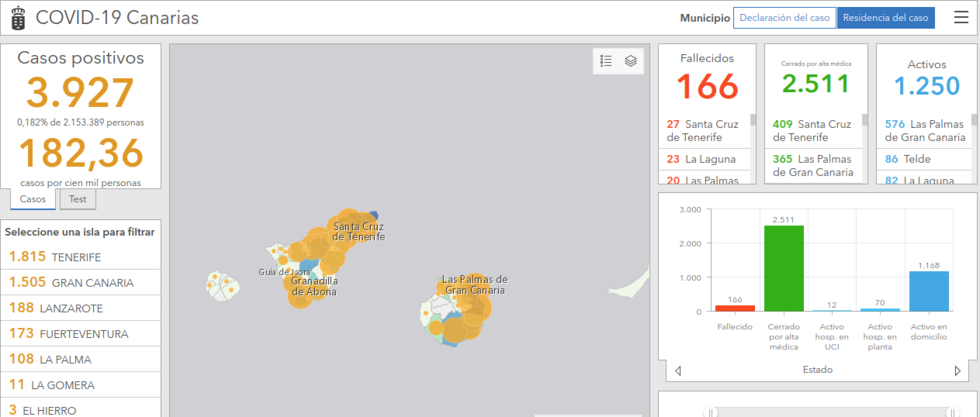
Task: Open the map legend icon
Action: [606, 61]
